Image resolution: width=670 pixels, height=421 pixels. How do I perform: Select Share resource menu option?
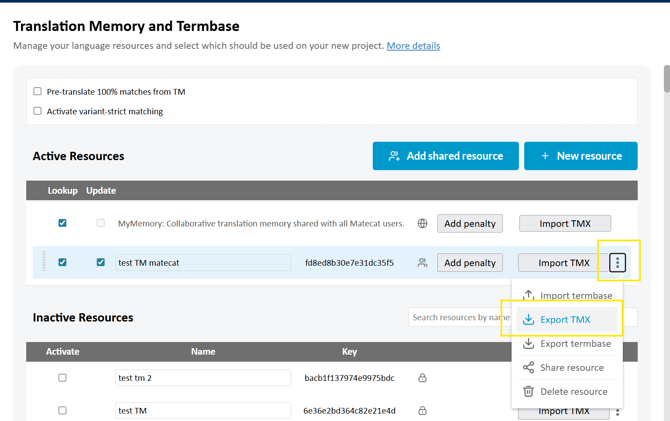pyautogui.click(x=571, y=368)
